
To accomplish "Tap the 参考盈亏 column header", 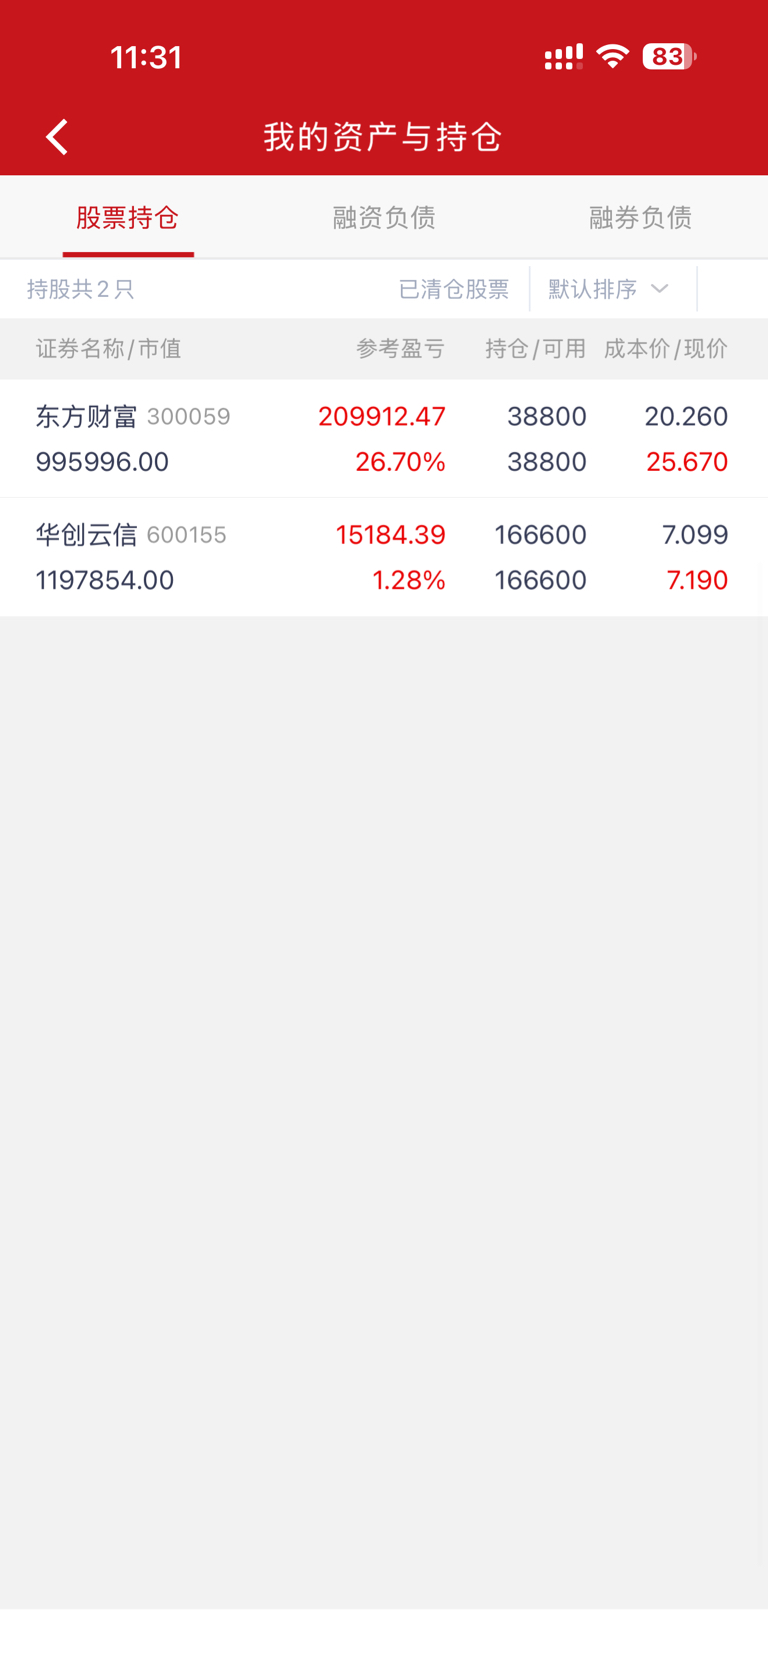I will coord(400,348).
